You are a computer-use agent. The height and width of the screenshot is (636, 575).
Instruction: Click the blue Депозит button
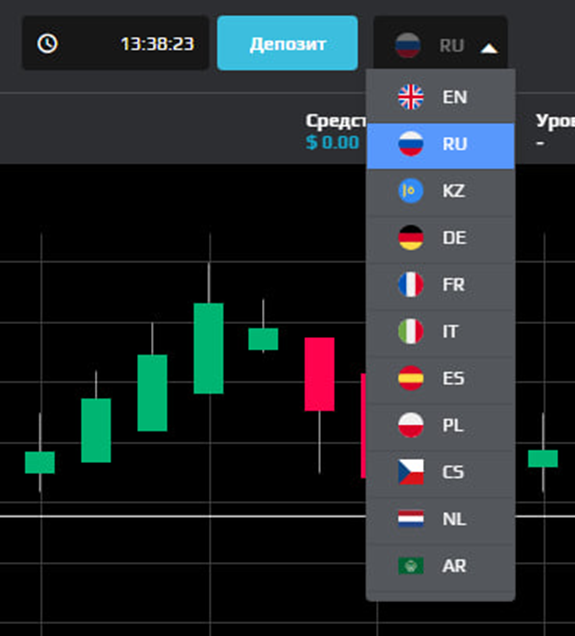tap(287, 43)
